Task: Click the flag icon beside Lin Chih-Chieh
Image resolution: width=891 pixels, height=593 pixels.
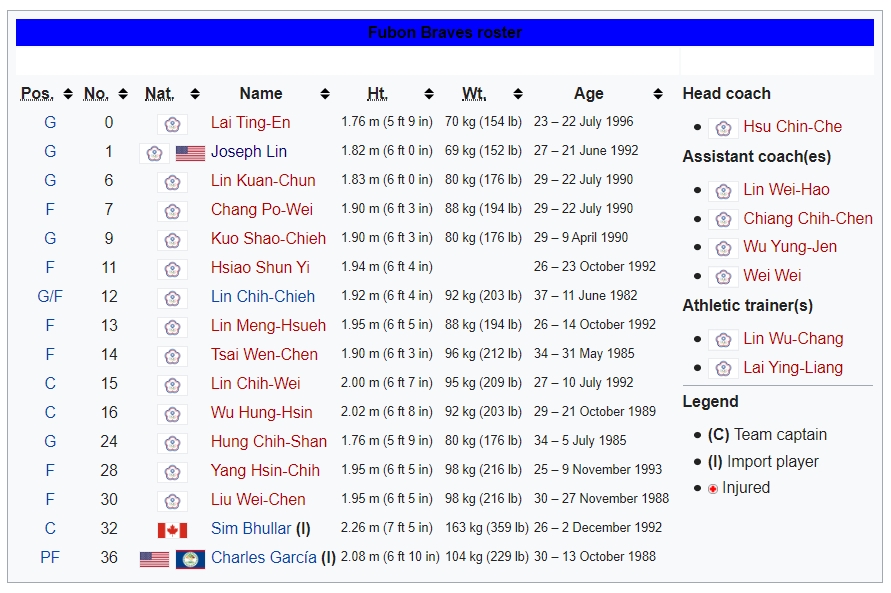Action: point(172,298)
